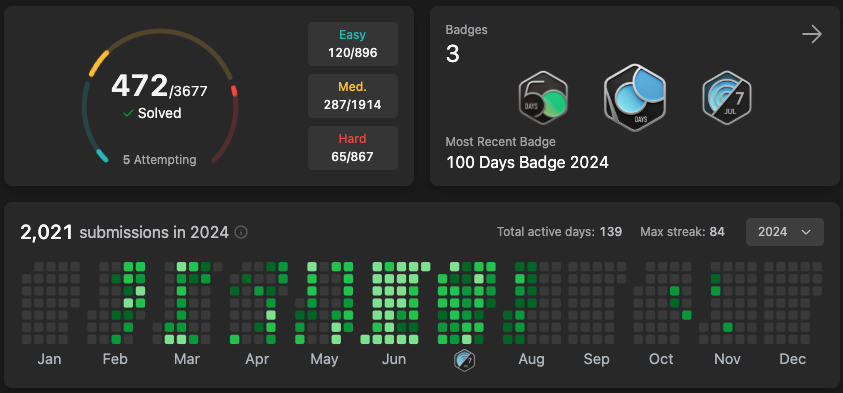Image resolution: width=843 pixels, height=393 pixels.
Task: Click the 100 Days Badge 2024 title
Action: (527, 162)
